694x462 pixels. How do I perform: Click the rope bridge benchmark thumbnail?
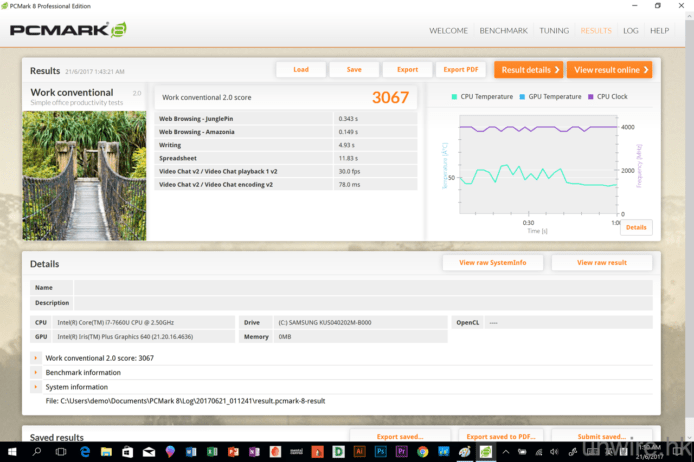(84, 175)
